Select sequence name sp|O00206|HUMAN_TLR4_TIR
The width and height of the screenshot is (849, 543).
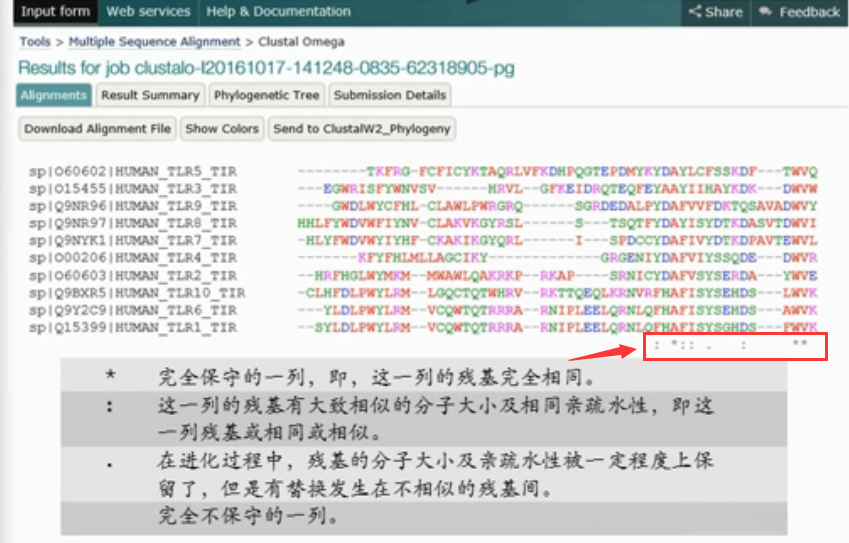(133, 258)
